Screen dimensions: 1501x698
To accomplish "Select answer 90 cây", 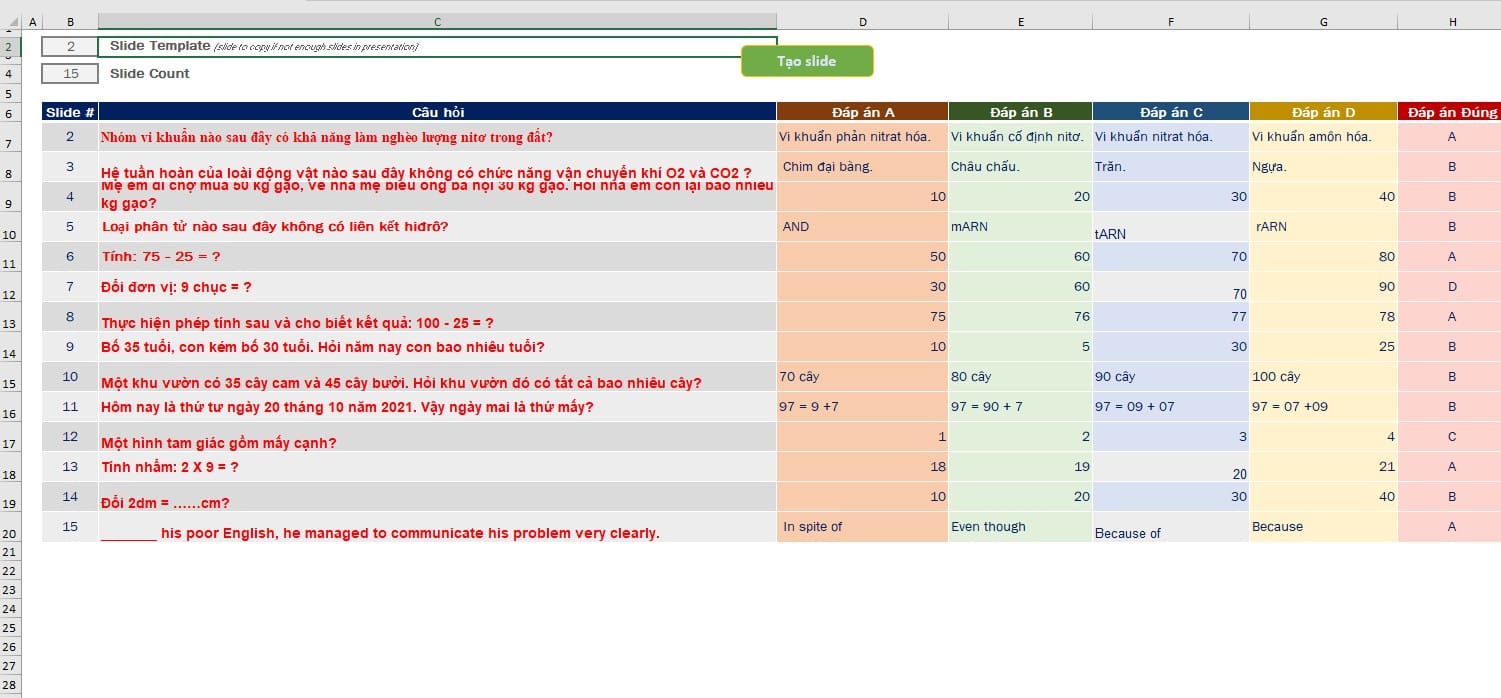I will (1170, 377).
